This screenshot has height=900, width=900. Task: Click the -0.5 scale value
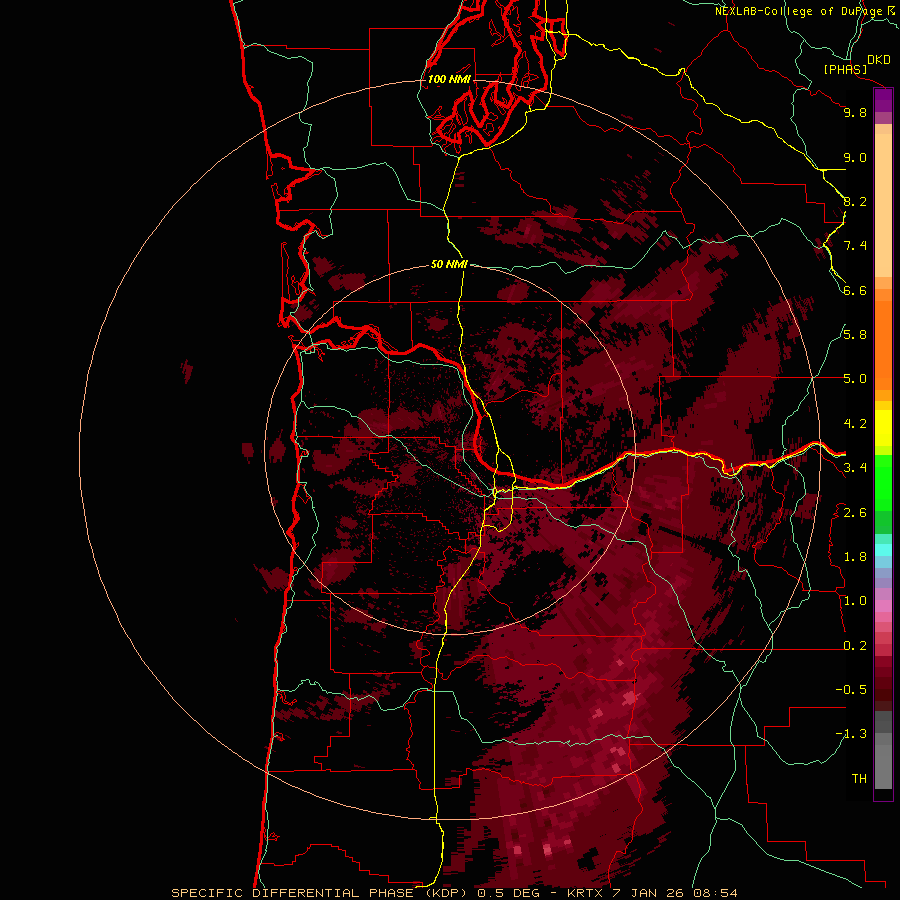point(851,690)
